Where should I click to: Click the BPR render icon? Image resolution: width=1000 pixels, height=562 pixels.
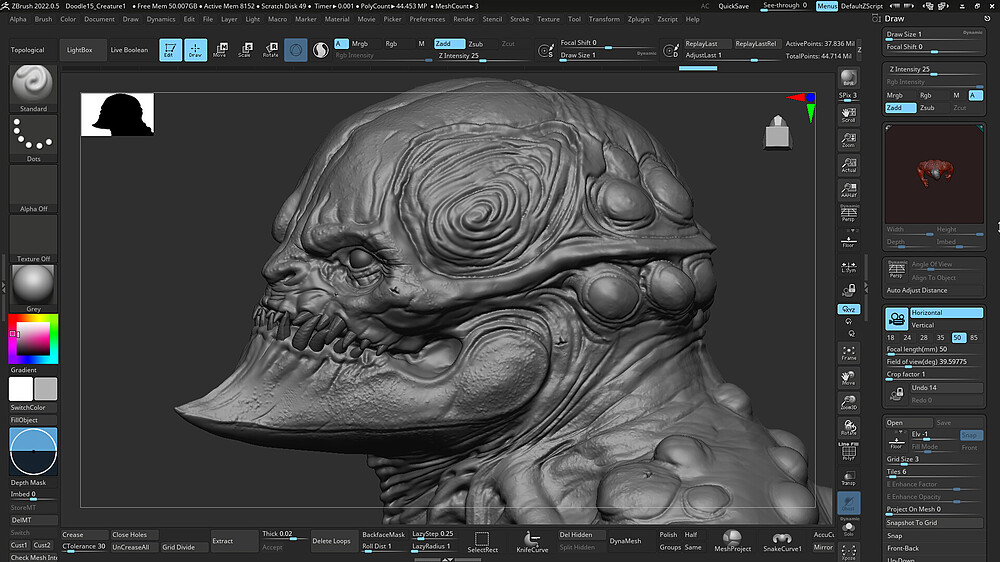[x=848, y=78]
